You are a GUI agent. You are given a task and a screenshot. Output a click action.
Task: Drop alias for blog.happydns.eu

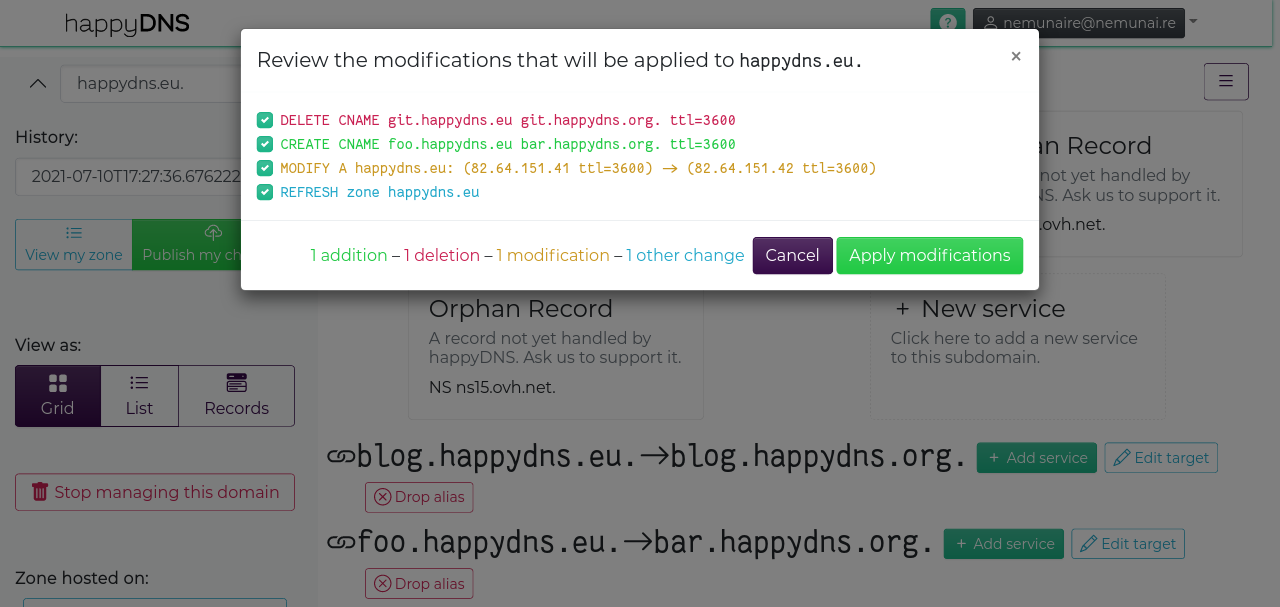419,497
